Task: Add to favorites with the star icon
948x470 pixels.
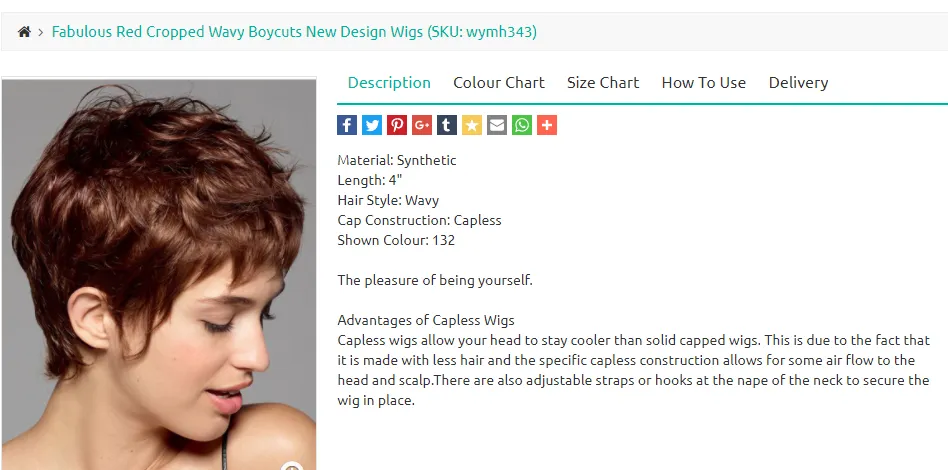Action: tap(472, 125)
